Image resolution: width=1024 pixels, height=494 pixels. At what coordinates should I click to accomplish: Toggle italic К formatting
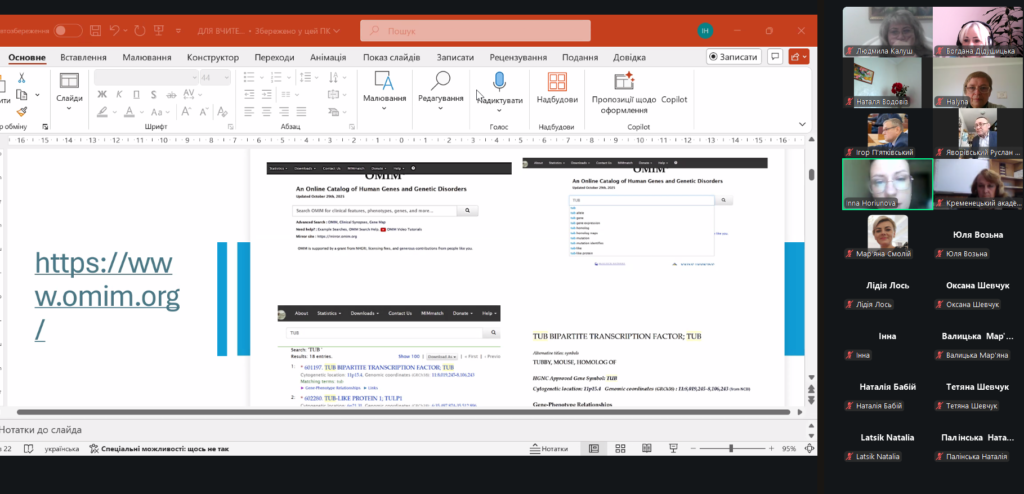119,96
